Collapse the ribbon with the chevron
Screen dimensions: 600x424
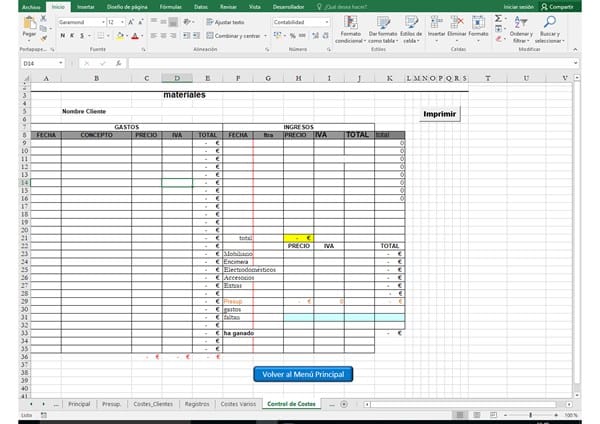[575, 50]
